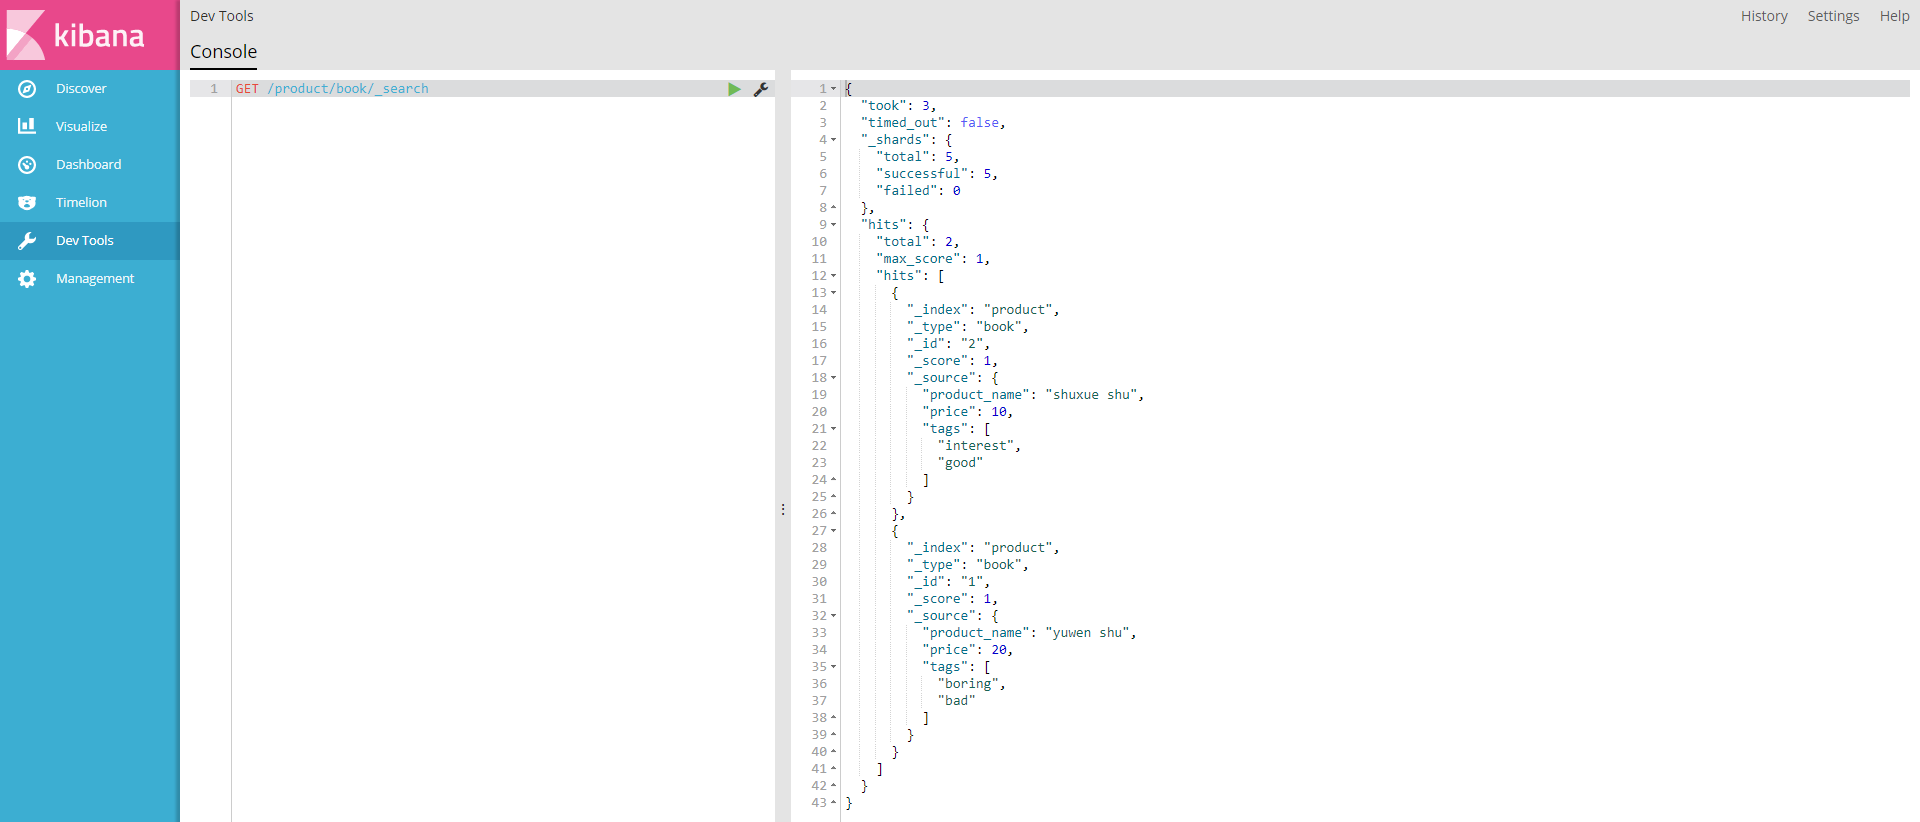Open Discover compass icon in sidebar

pos(27,89)
